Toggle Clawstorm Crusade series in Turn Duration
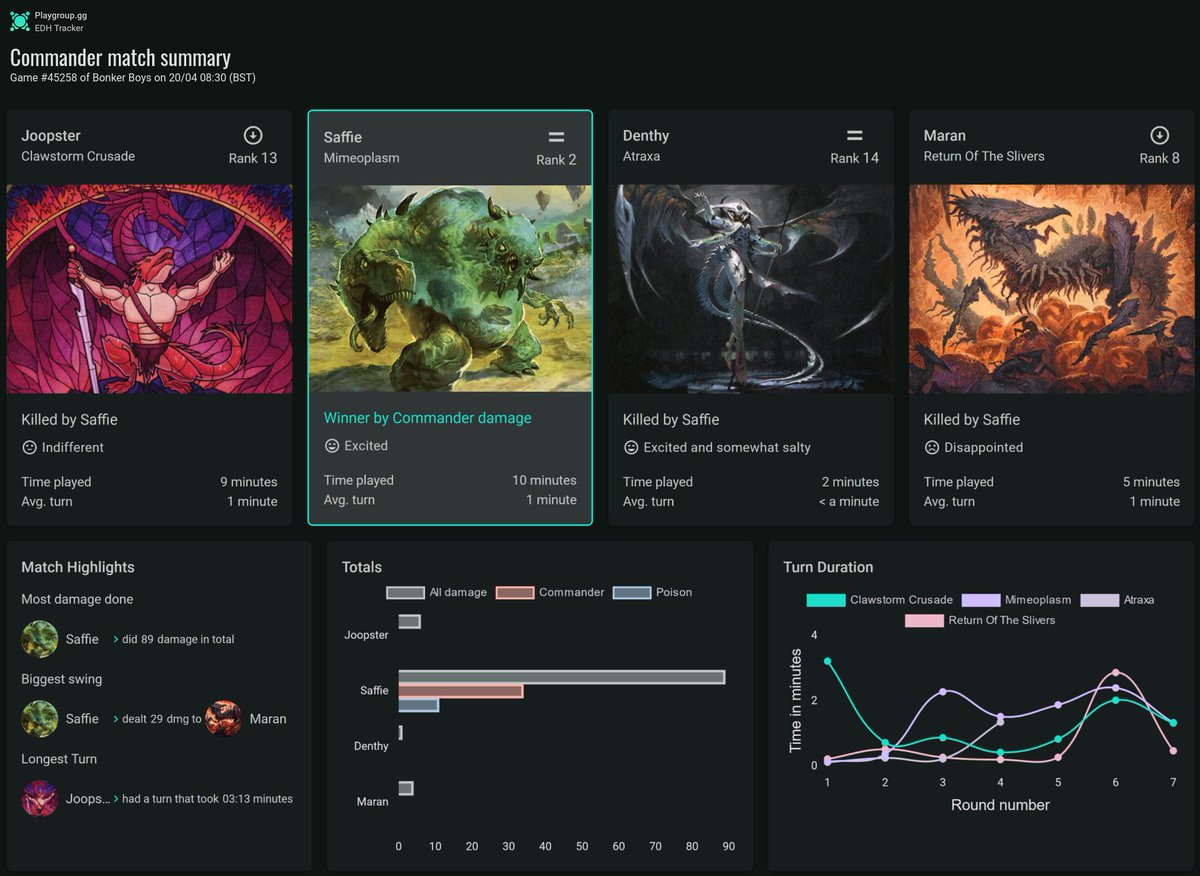Viewport: 1200px width, 876px height. (x=879, y=600)
